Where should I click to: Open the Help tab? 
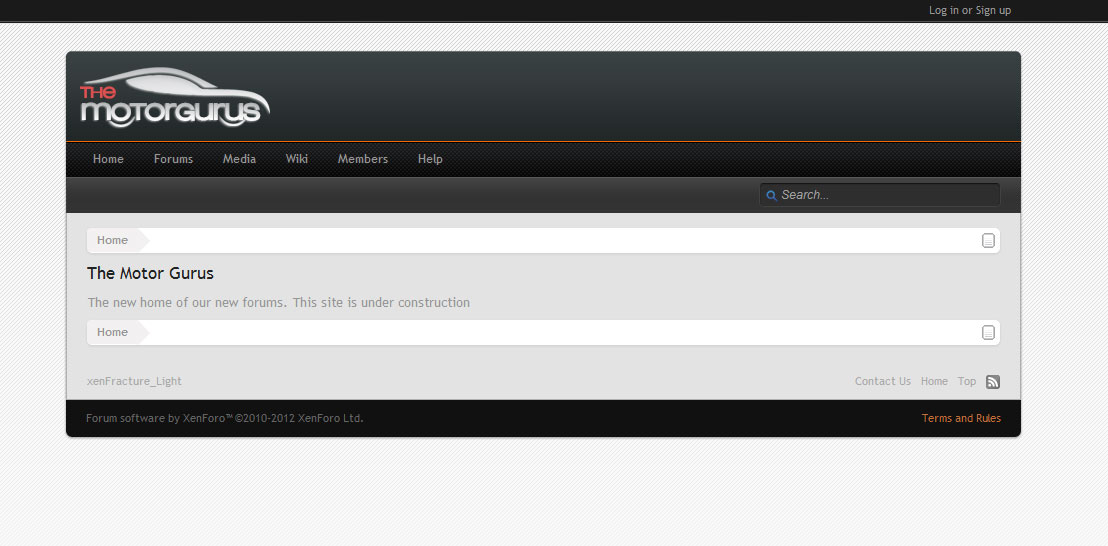pos(430,159)
